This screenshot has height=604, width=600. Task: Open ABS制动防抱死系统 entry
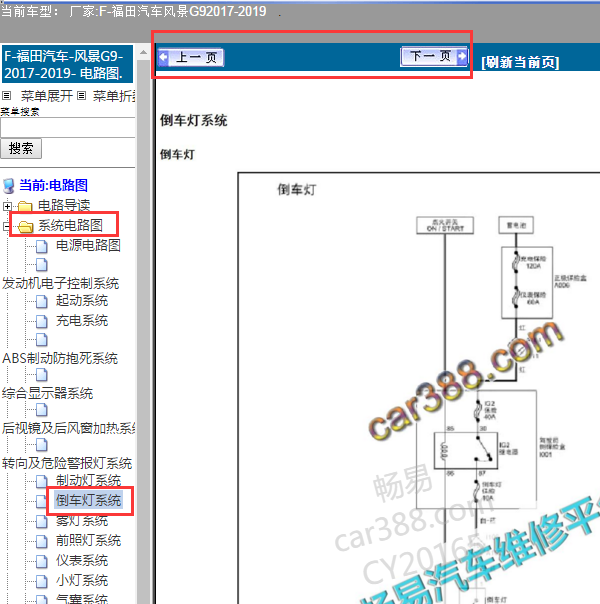pyautogui.click(x=60, y=358)
